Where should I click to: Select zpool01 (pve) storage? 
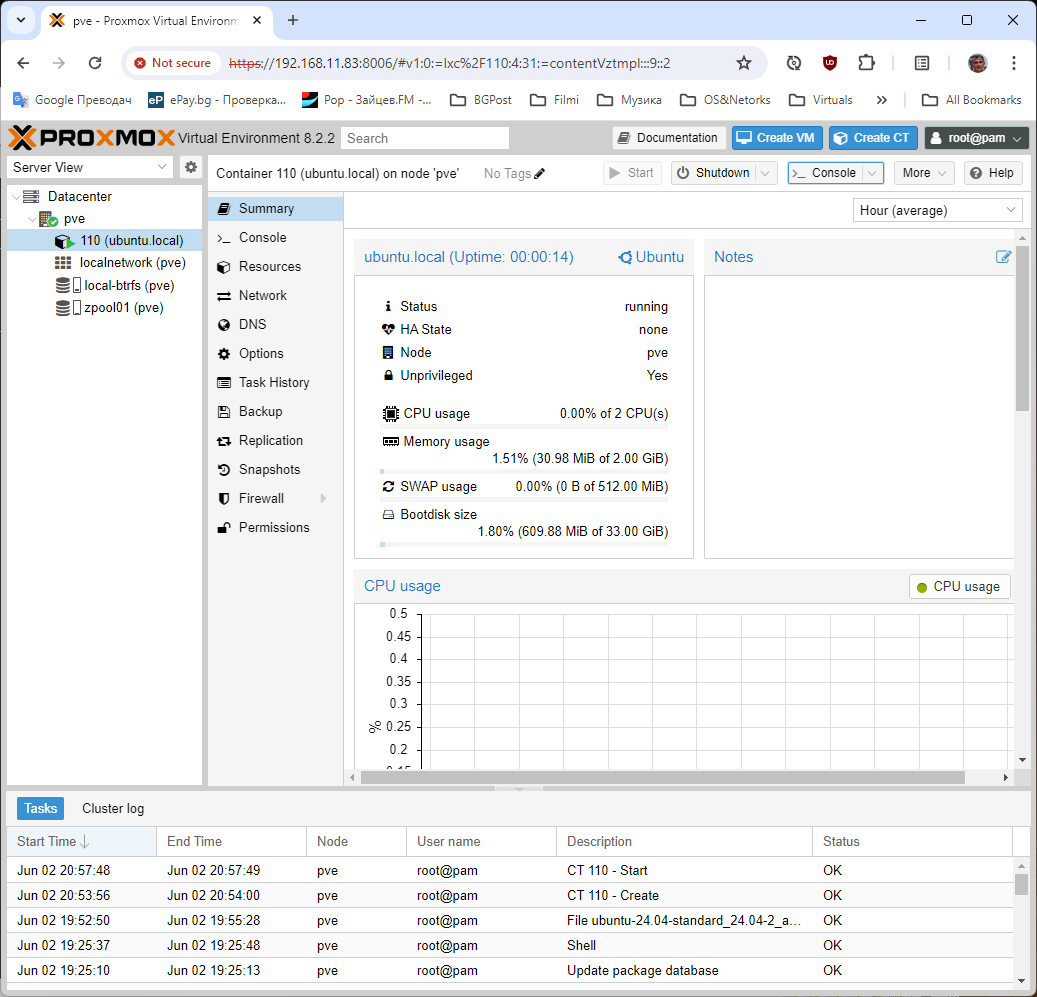pos(104,307)
